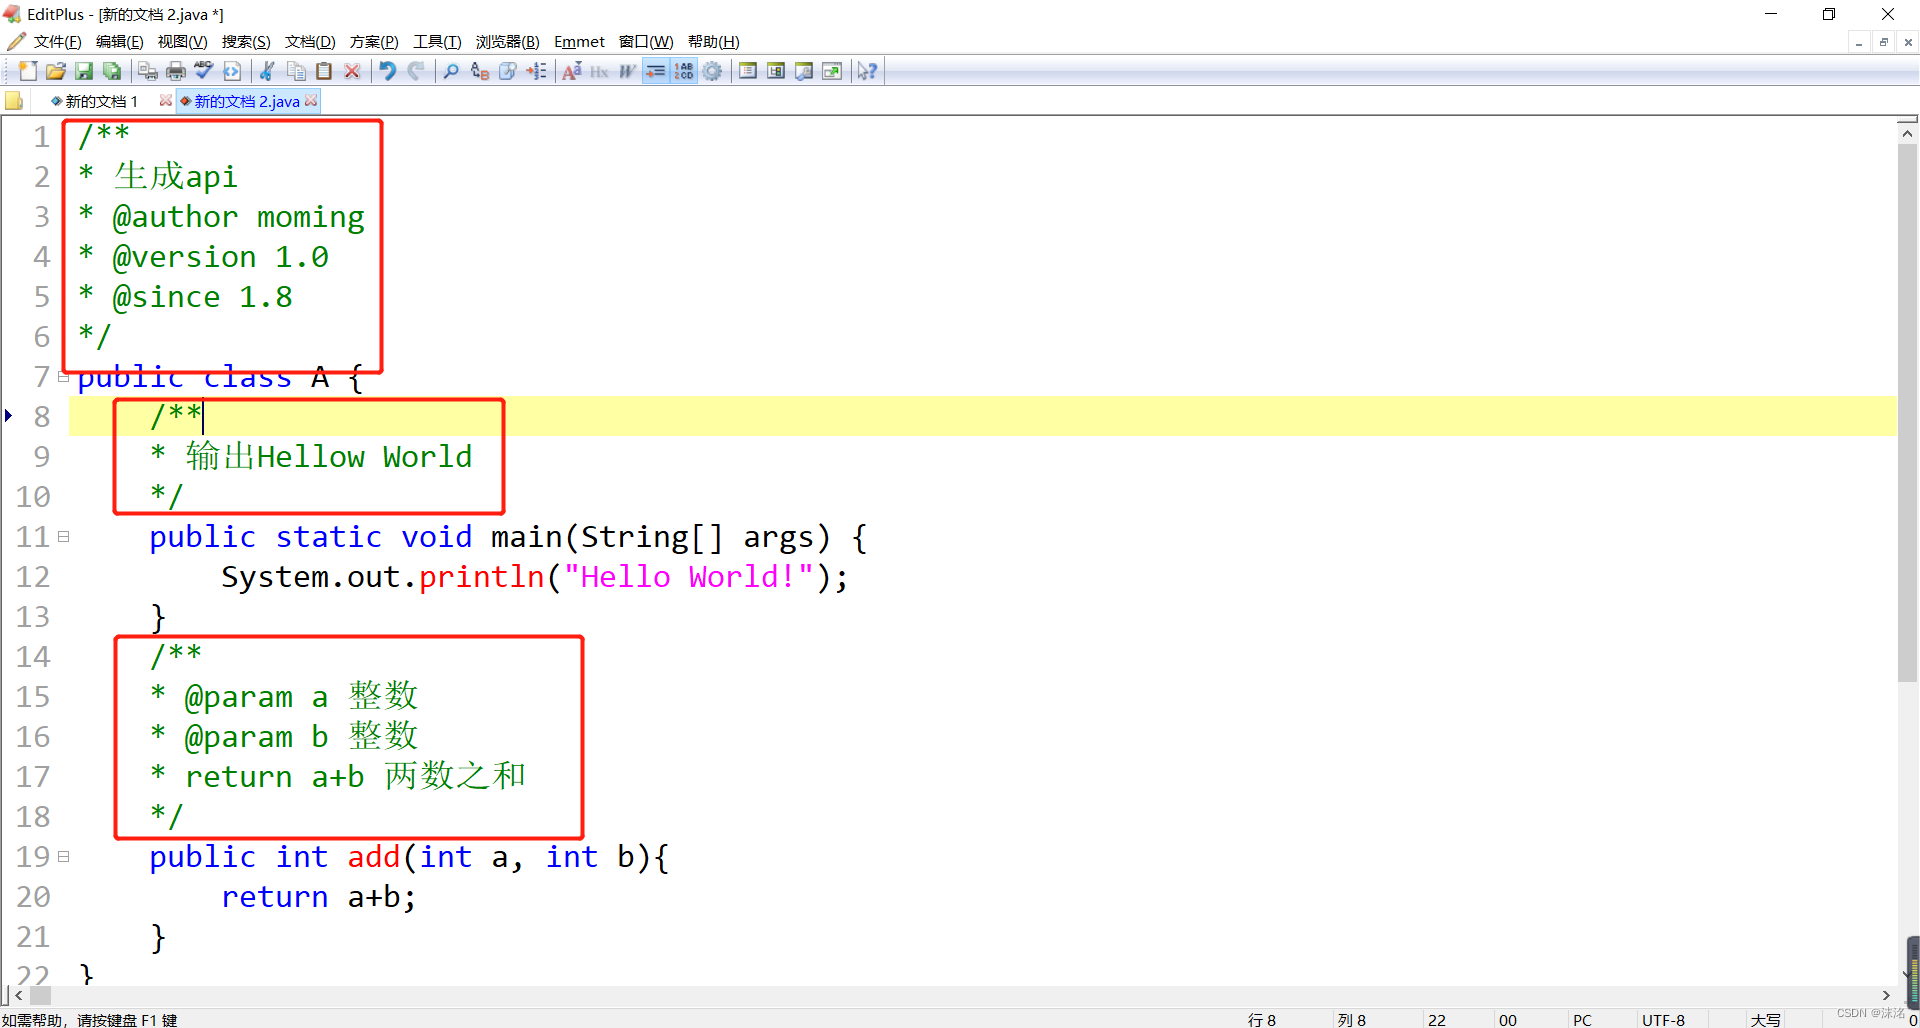The width and height of the screenshot is (1920, 1028).
Task: Open a file using the Open folder icon
Action: [56, 71]
